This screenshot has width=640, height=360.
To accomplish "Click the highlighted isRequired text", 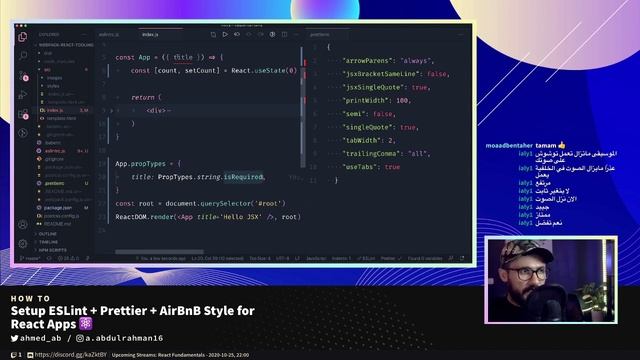I will [243, 177].
